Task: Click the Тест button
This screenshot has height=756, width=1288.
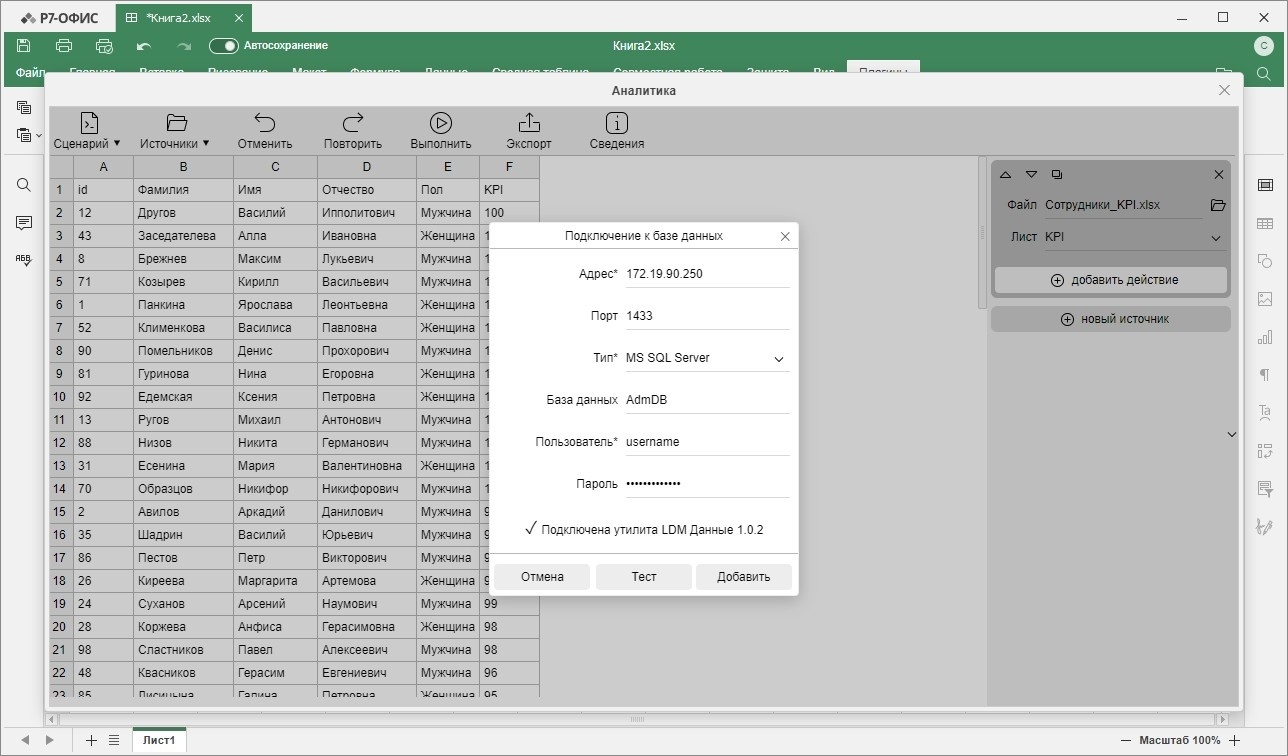Action: point(644,577)
